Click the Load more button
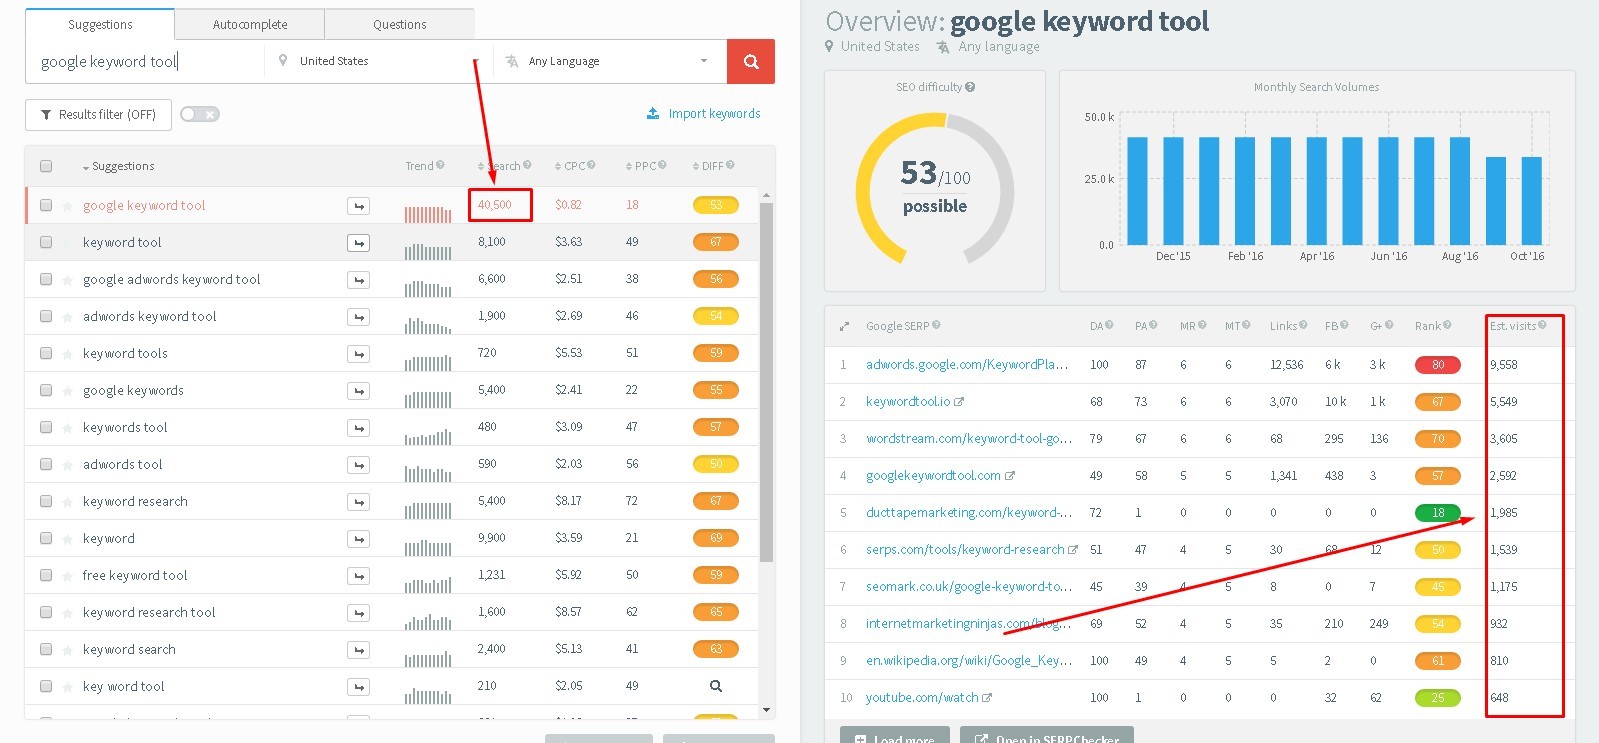 (895, 735)
